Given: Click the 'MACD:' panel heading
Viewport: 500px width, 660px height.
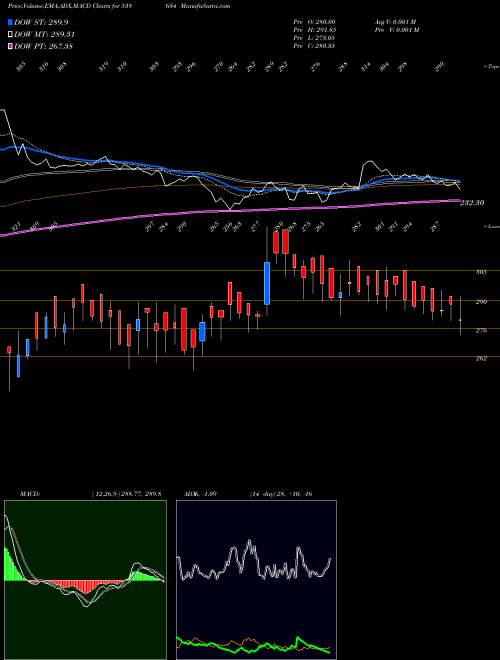Looking at the screenshot, I should coord(30,494).
